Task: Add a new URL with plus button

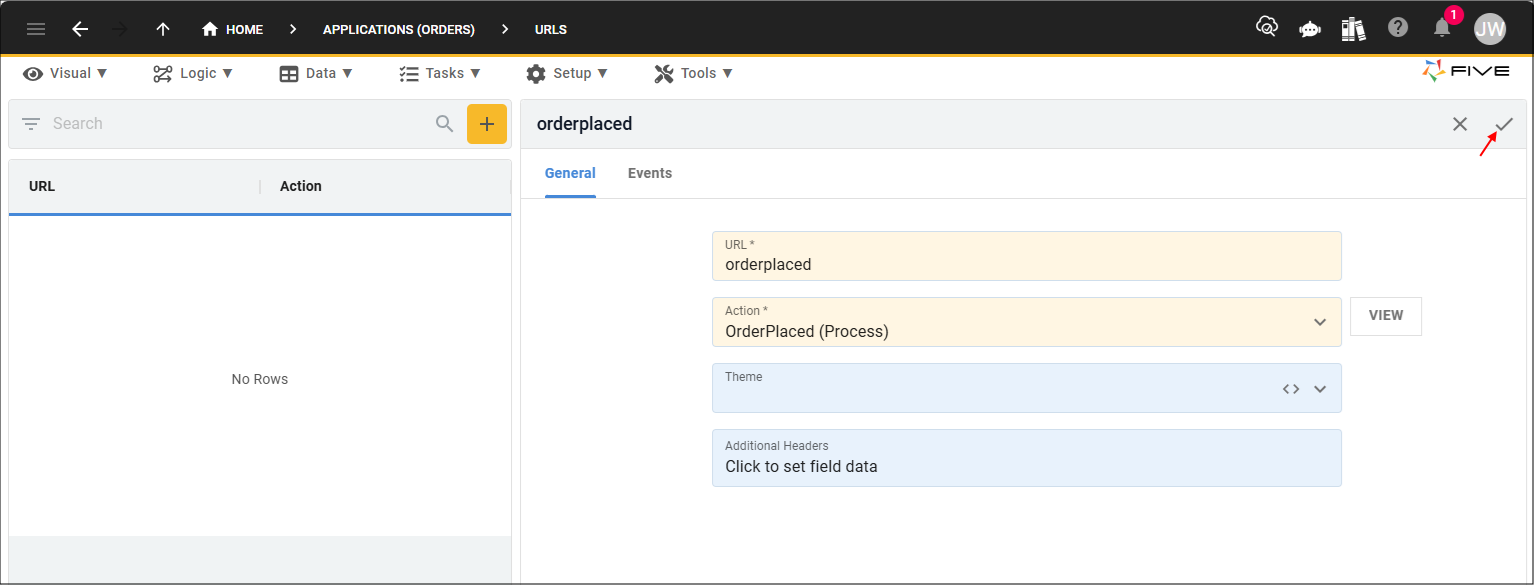Action: [x=487, y=124]
